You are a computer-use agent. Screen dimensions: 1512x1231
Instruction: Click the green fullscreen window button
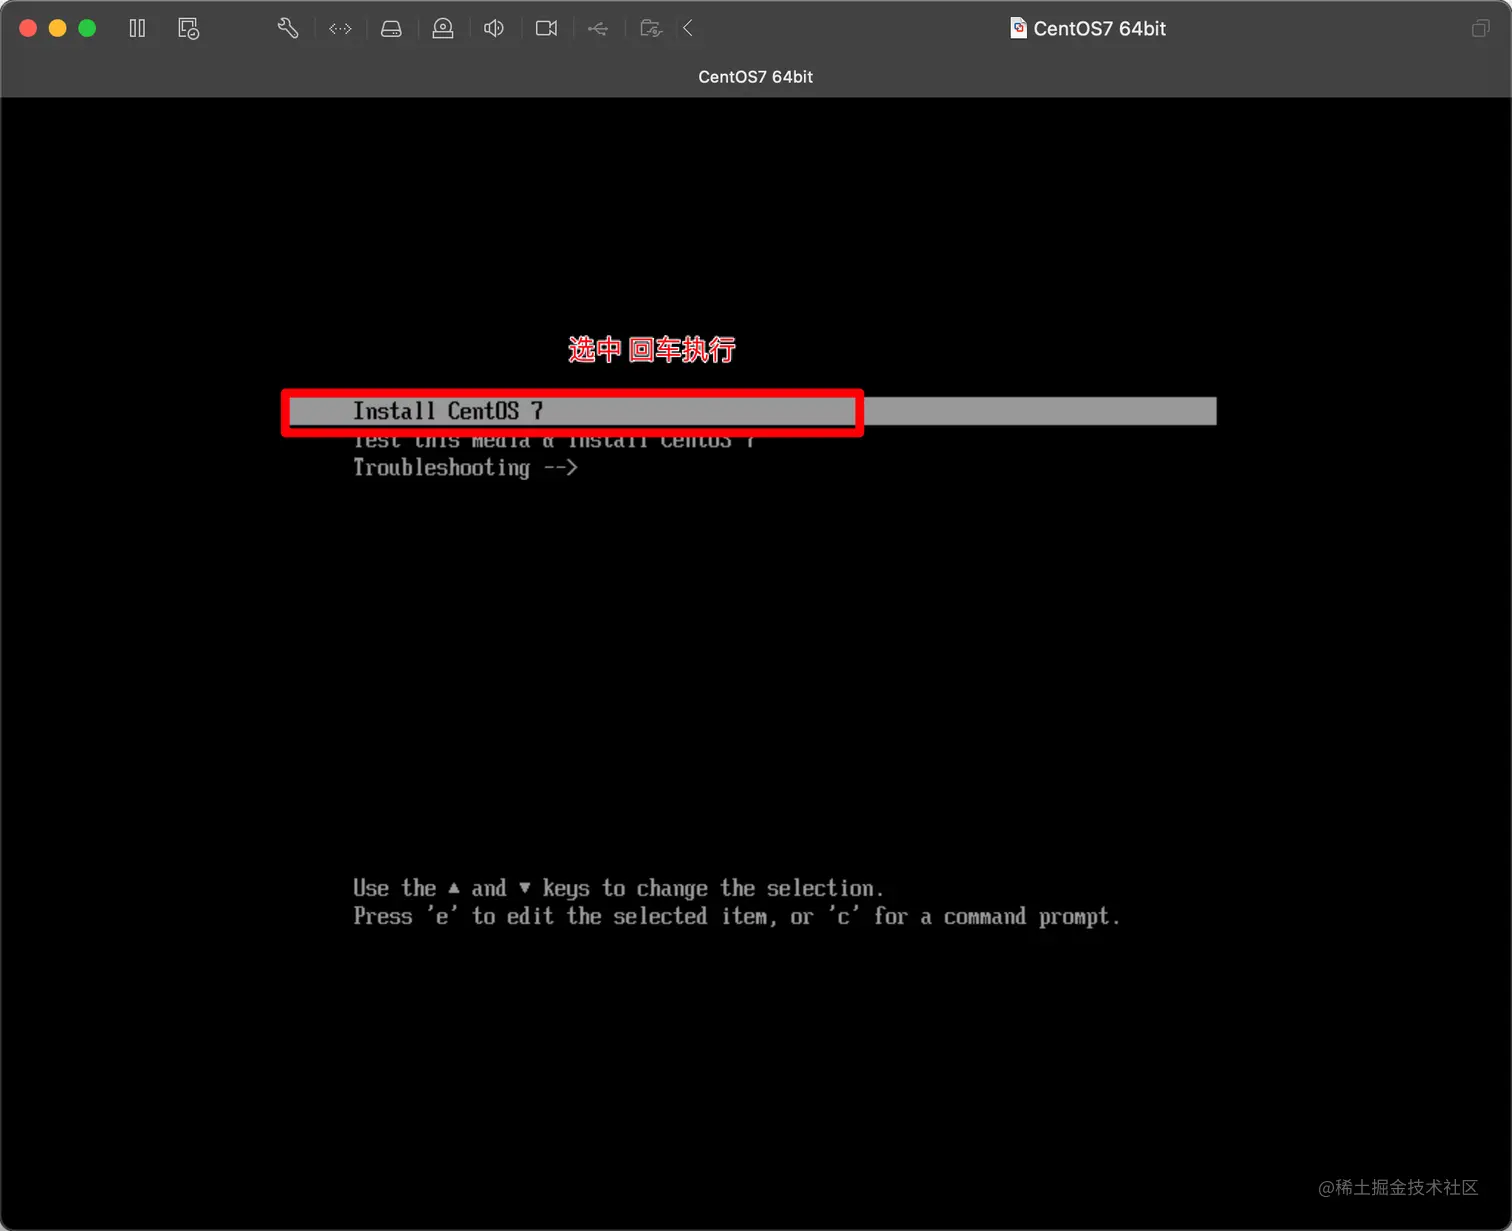pyautogui.click(x=87, y=28)
